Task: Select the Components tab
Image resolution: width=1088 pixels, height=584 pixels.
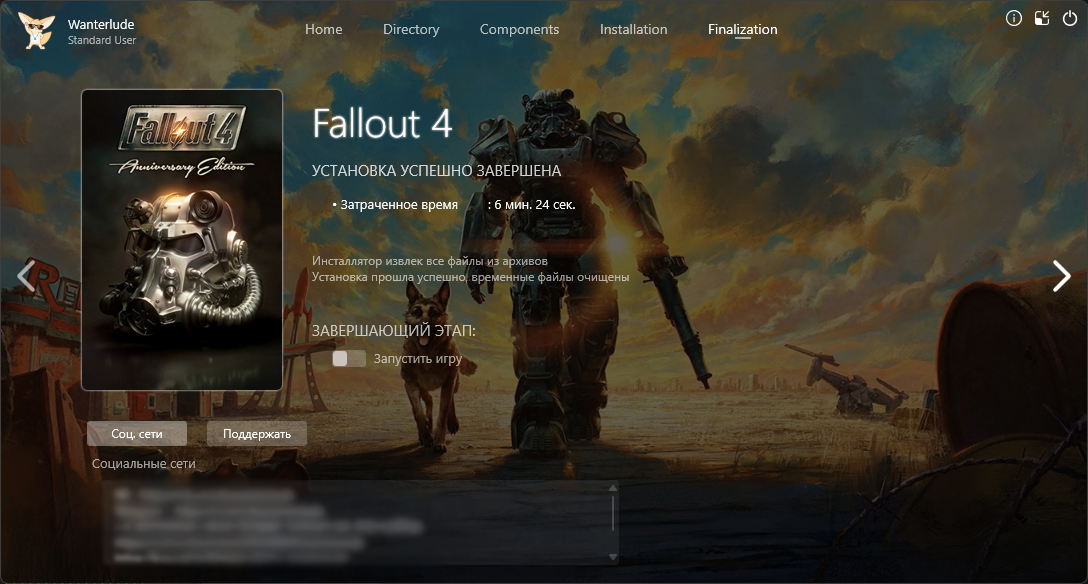Action: pyautogui.click(x=519, y=29)
